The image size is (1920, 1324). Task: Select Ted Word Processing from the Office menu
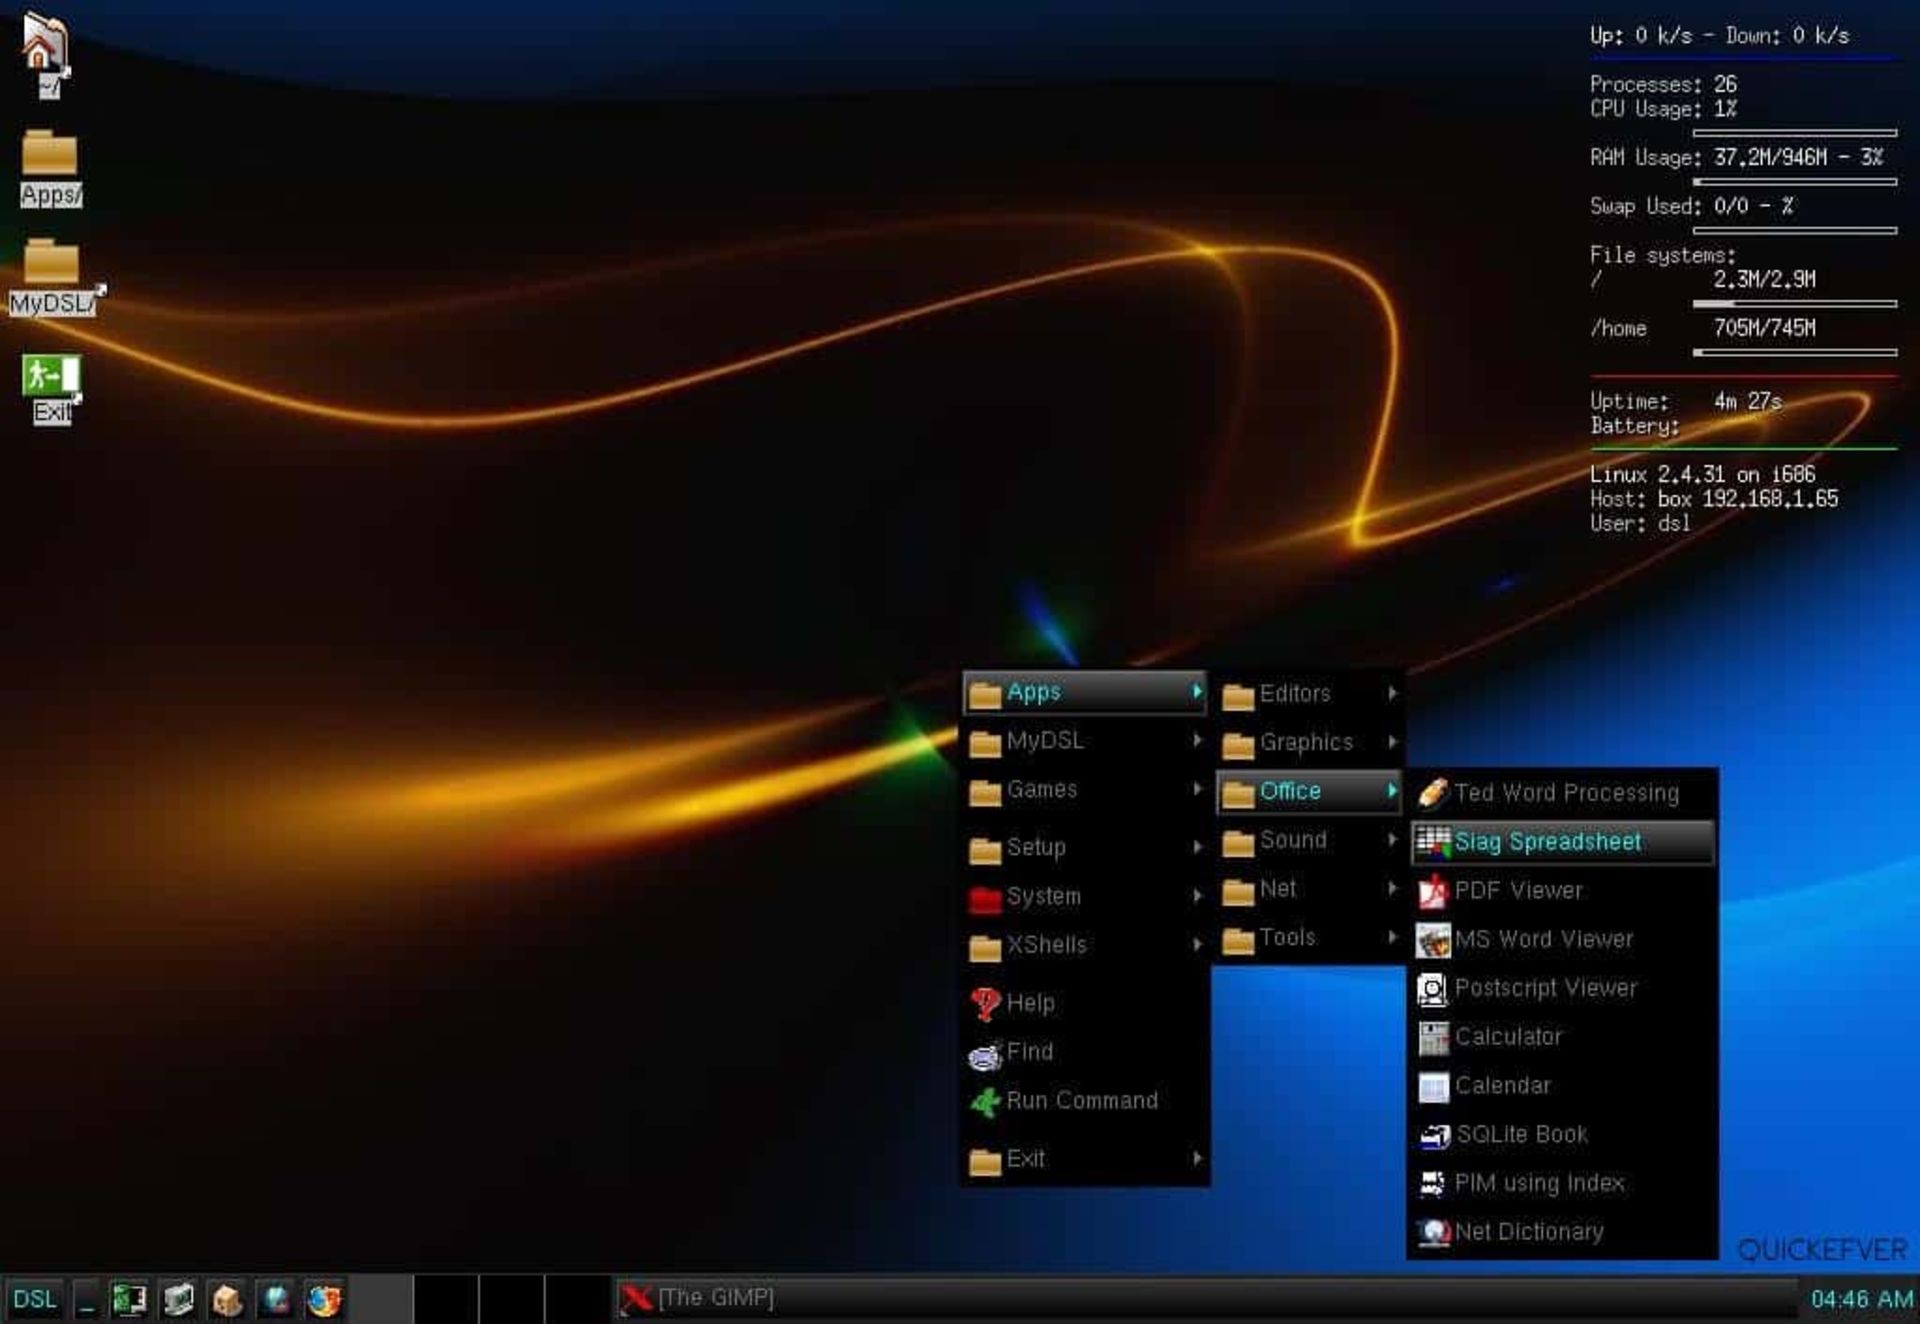(1555, 792)
